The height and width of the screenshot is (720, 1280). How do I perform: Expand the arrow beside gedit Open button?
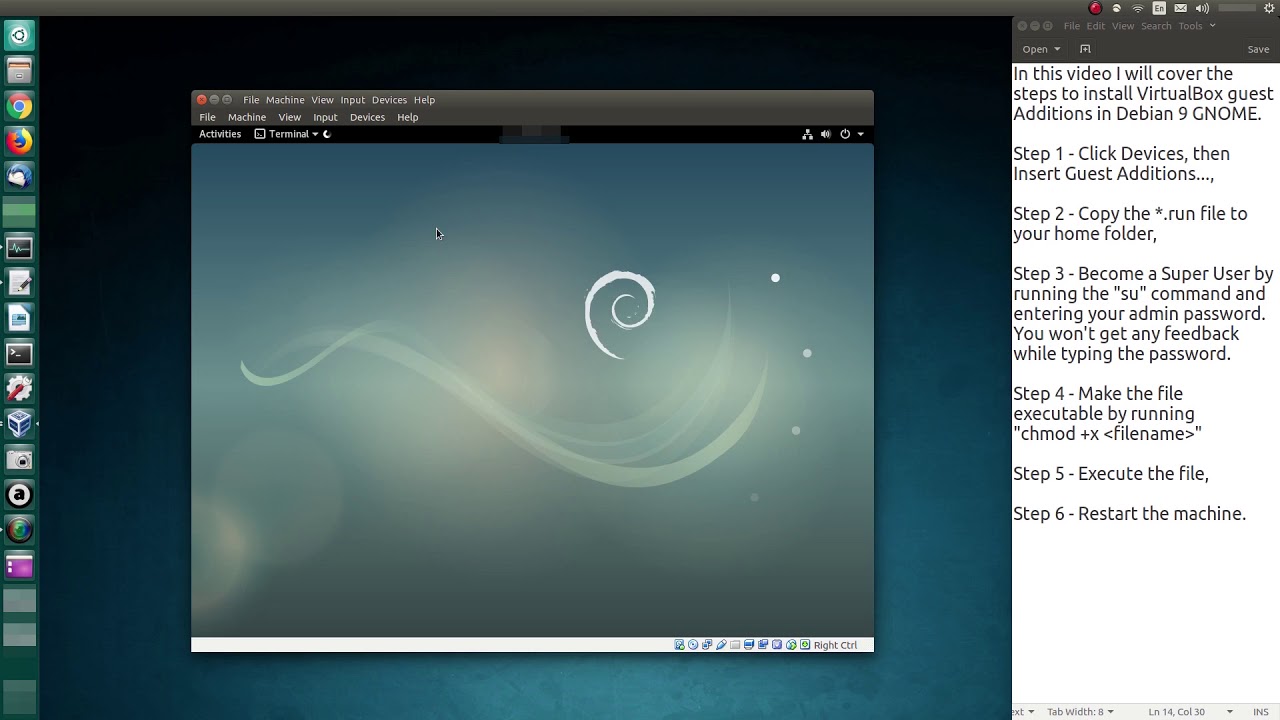(x=1057, y=49)
